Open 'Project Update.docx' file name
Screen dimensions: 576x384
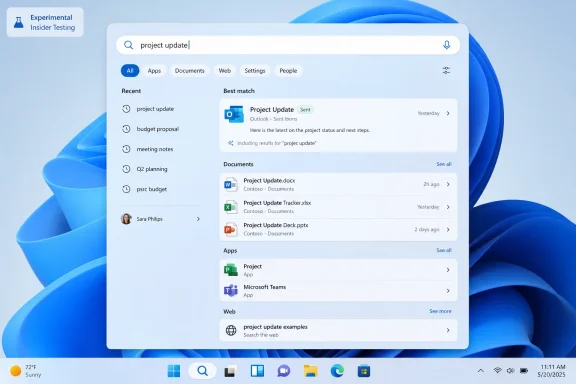point(269,180)
